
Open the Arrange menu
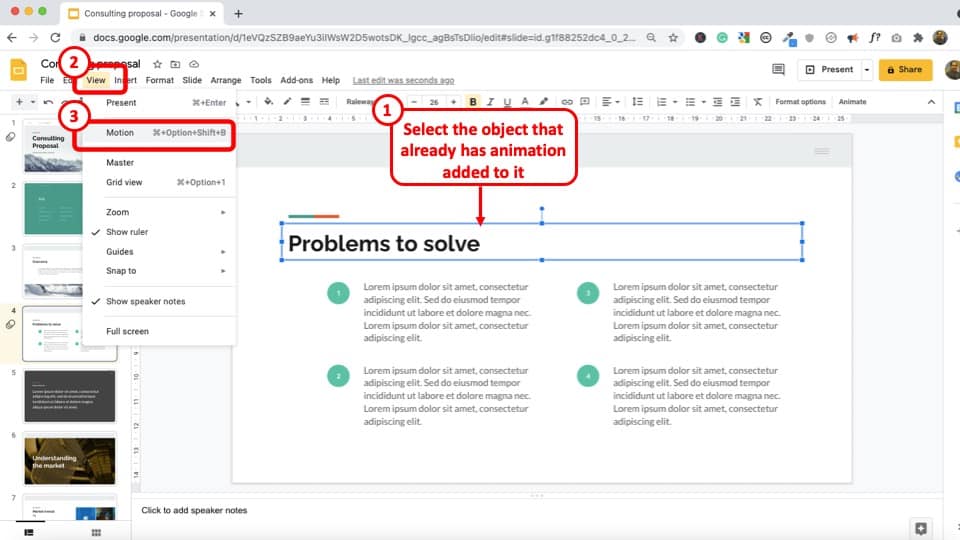226,80
